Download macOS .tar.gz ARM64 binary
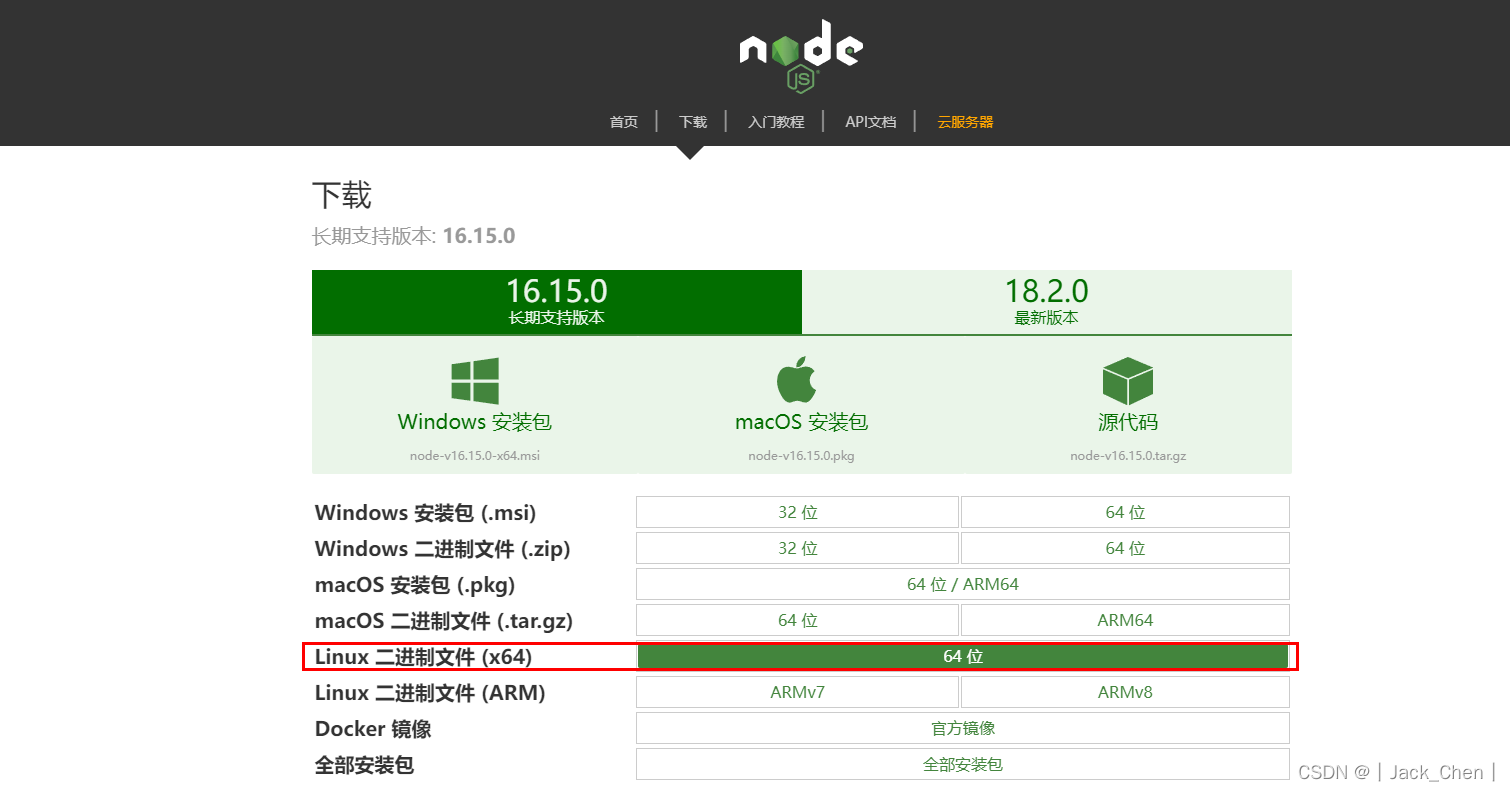Viewport: 1510px width, 791px height. pyautogui.click(x=1125, y=620)
